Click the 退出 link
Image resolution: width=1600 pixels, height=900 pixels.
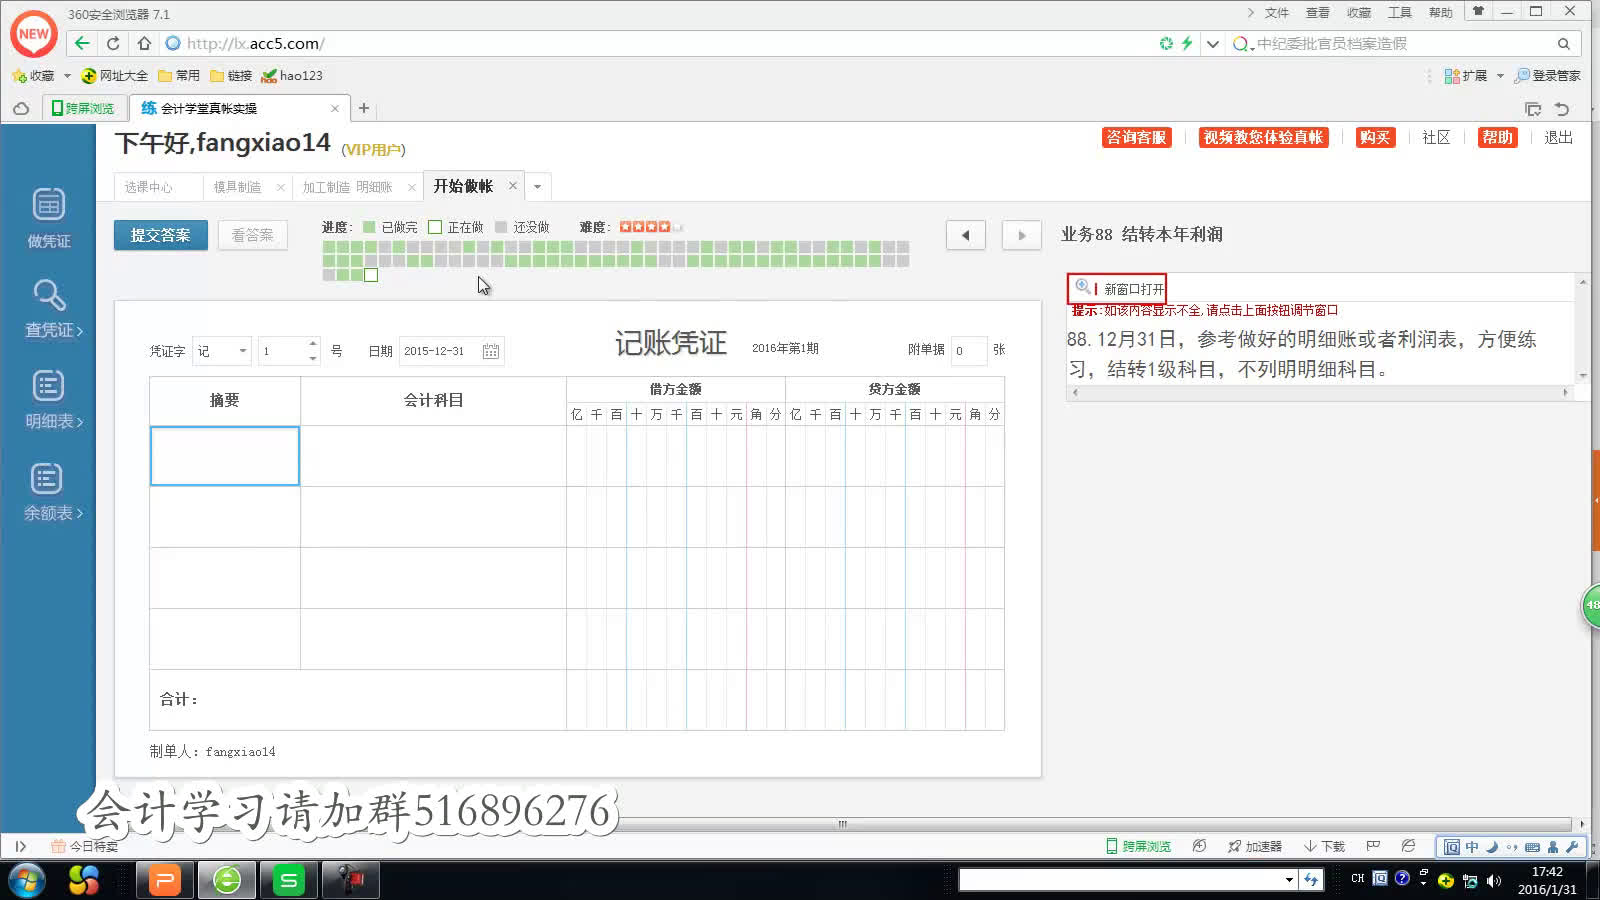[1558, 137]
